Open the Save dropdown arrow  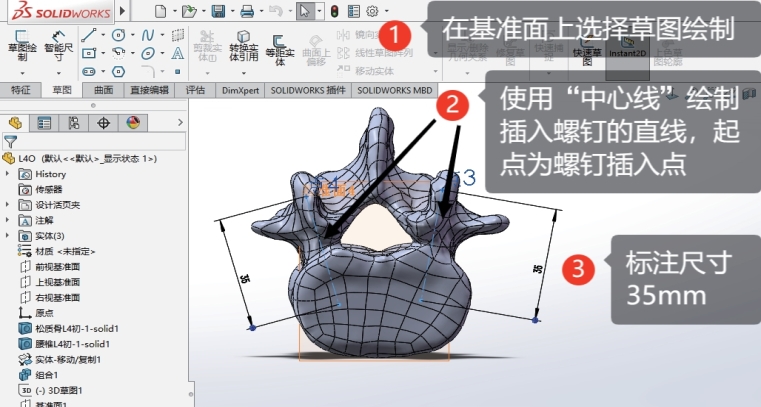(x=232, y=11)
